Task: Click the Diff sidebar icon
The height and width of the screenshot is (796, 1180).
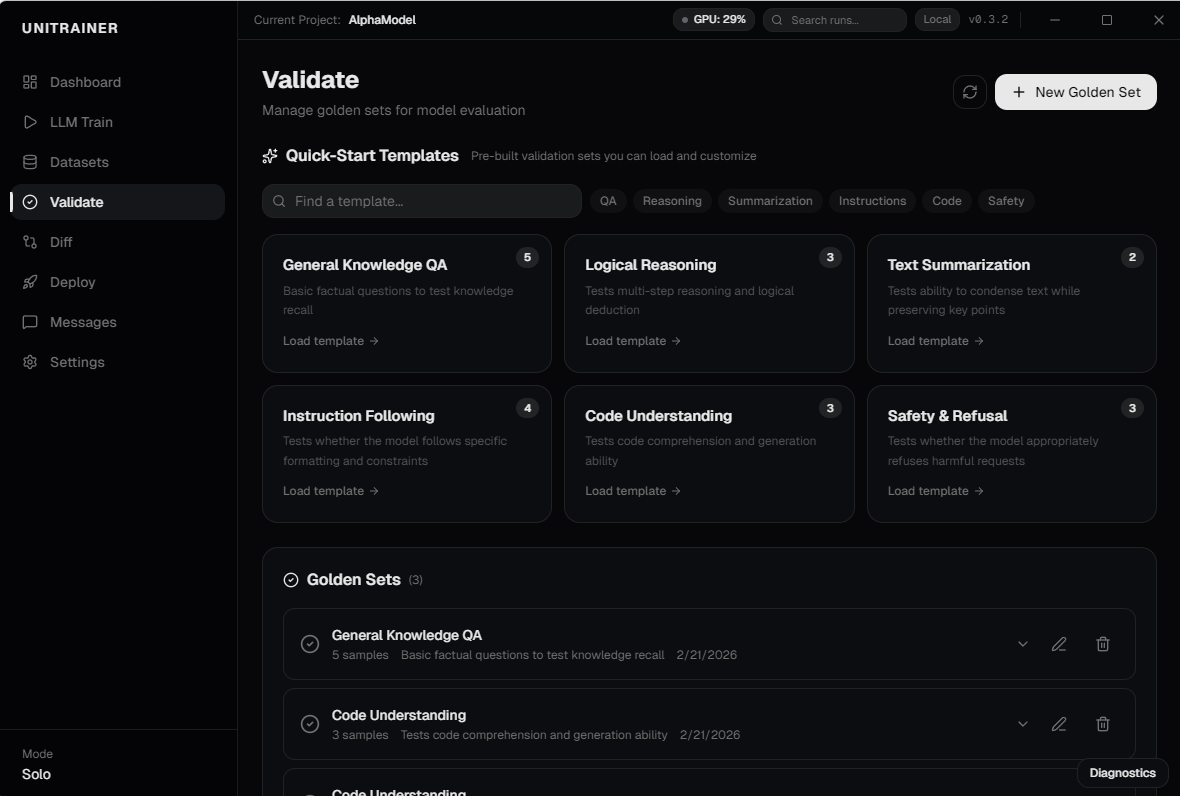Action: pos(31,242)
